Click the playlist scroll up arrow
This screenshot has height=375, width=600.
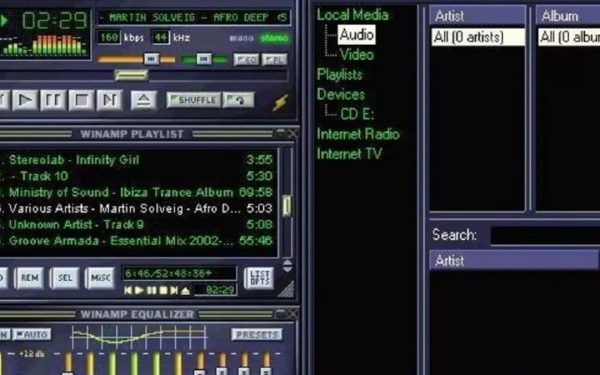287,262
